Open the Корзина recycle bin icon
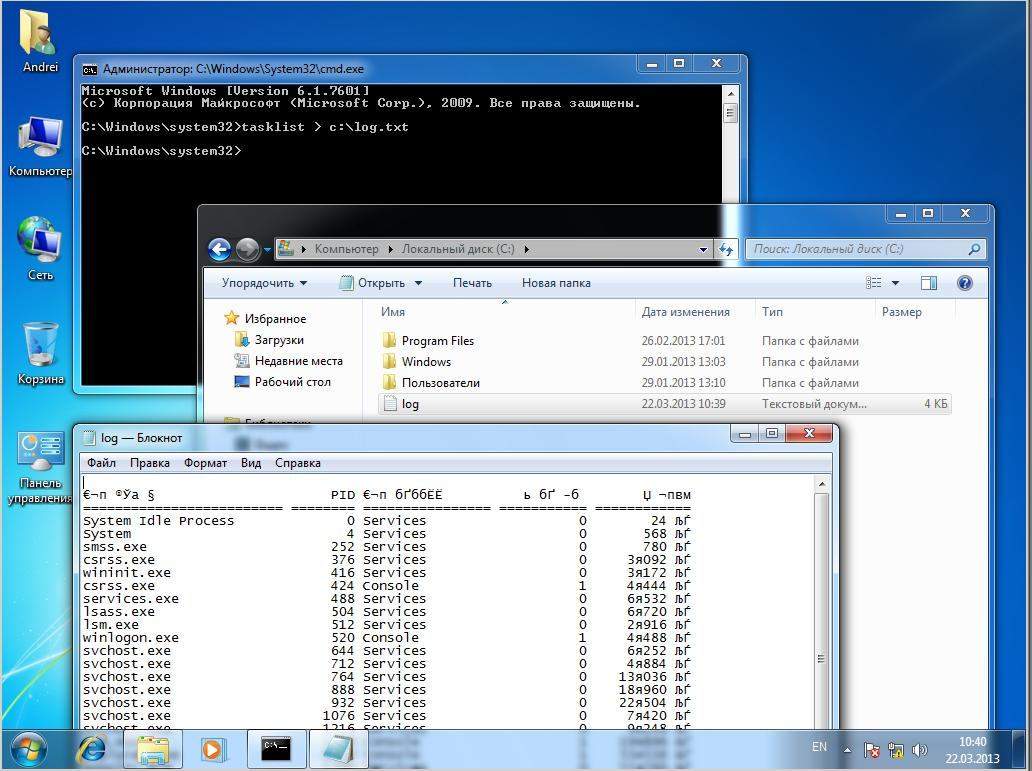This screenshot has width=1032, height=771. (40, 354)
